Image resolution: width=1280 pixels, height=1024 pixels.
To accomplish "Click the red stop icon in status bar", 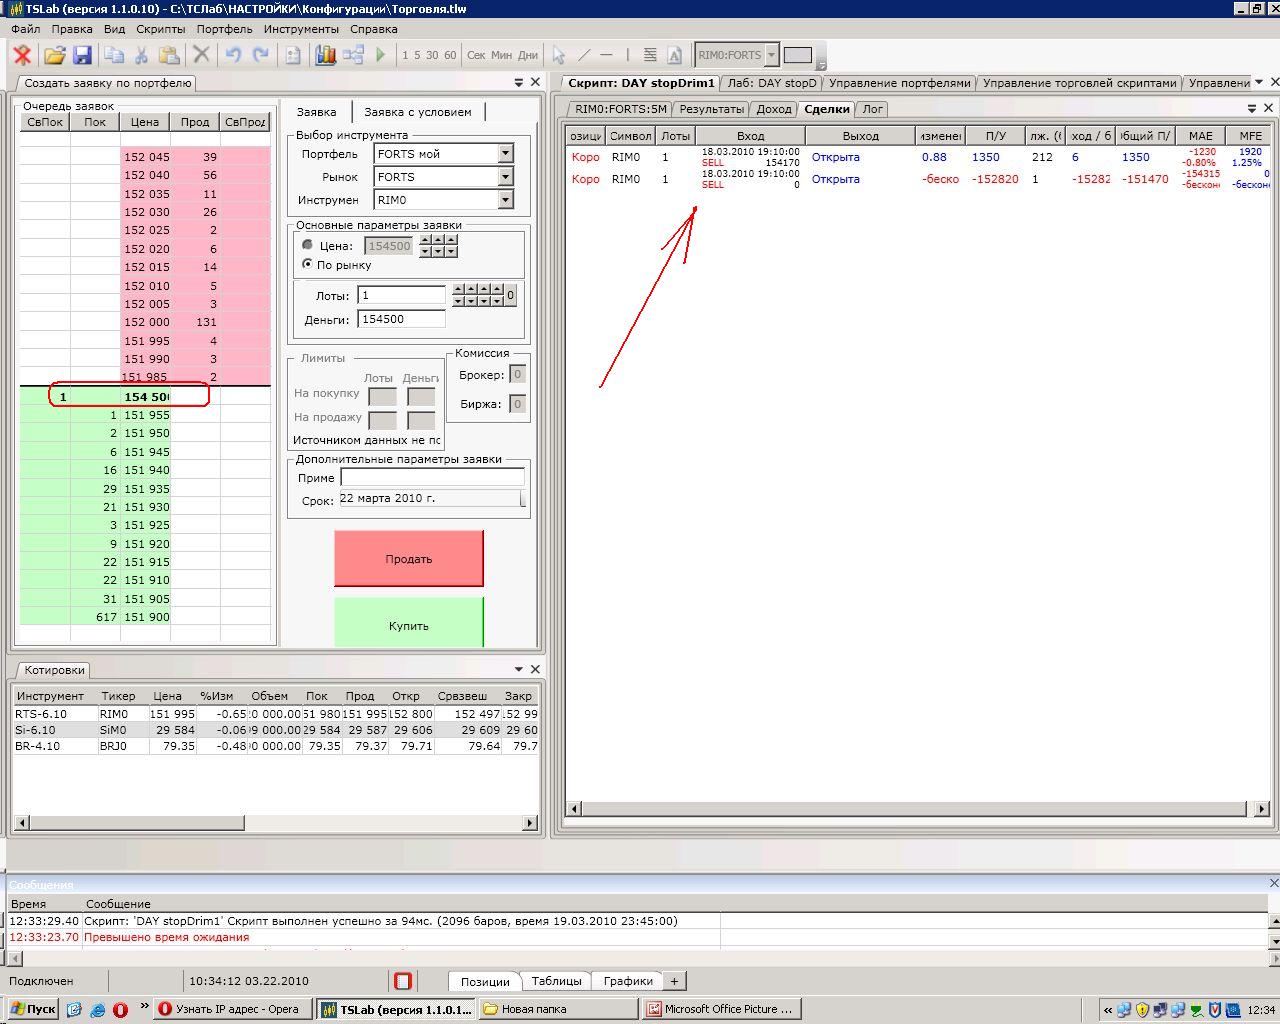I will click(x=403, y=981).
